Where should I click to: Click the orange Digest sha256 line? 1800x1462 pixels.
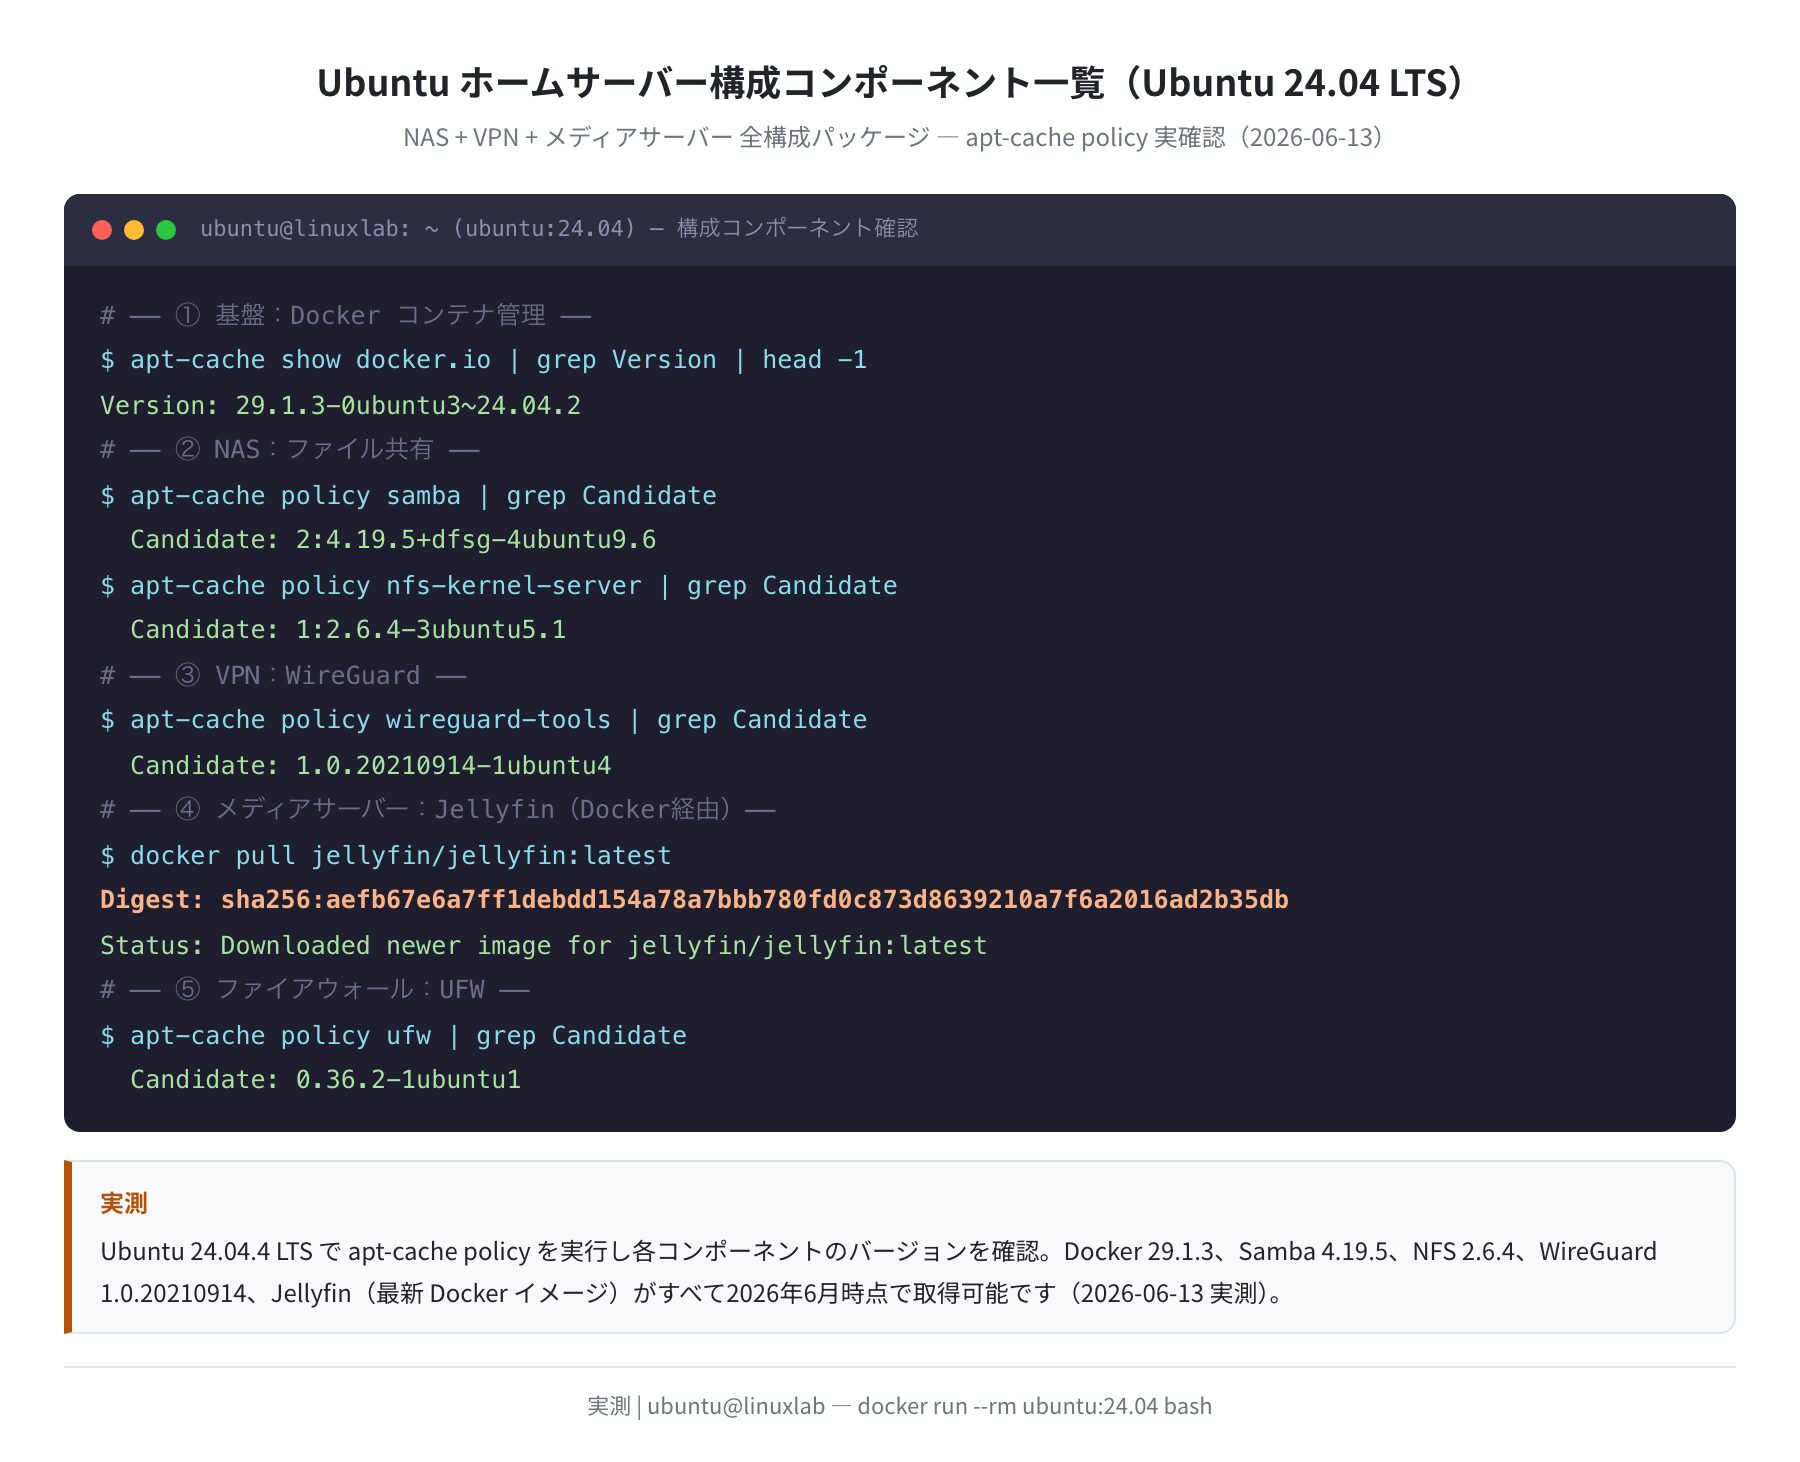[694, 900]
